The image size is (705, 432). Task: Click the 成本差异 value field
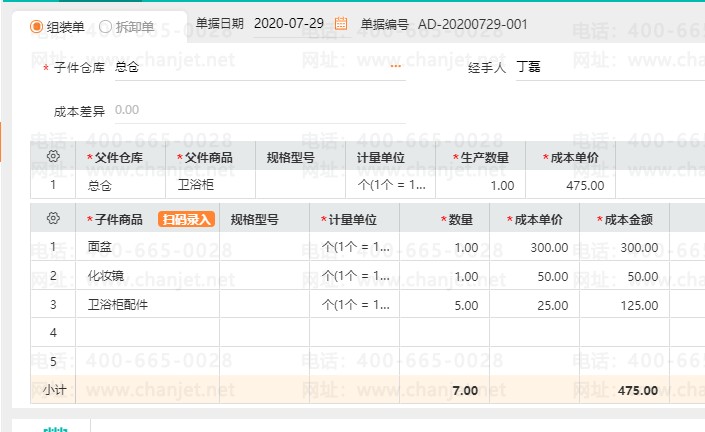250,110
